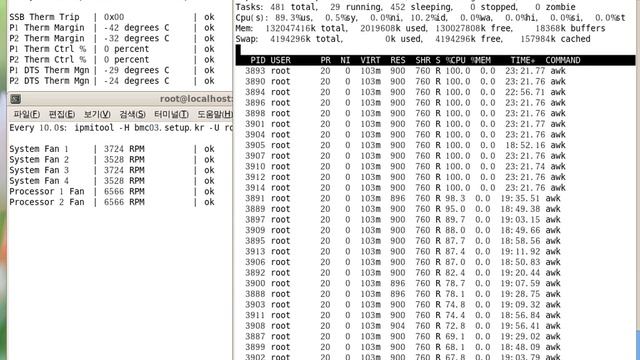Viewport: 640px width, 360px height.
Task: Click the Cpu(s) usage summary line
Action: pos(430,18)
